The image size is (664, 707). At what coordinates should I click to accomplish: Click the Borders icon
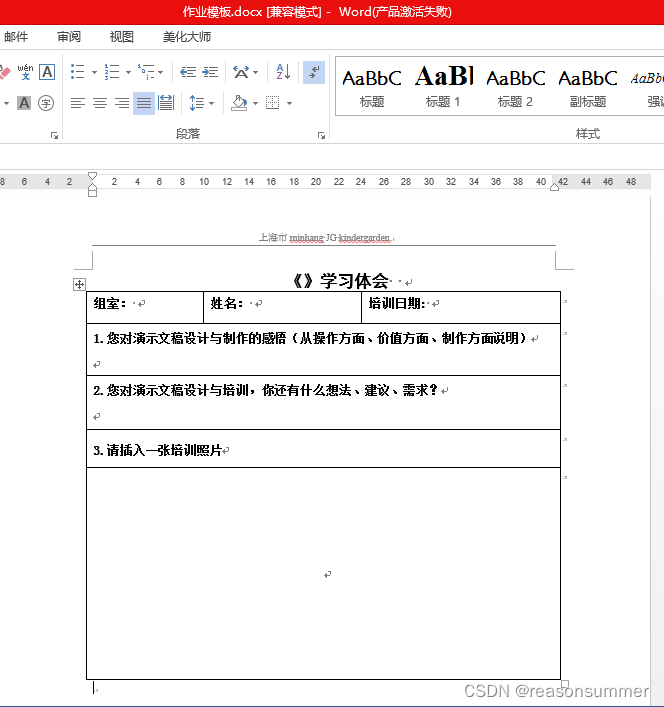pyautogui.click(x=273, y=103)
